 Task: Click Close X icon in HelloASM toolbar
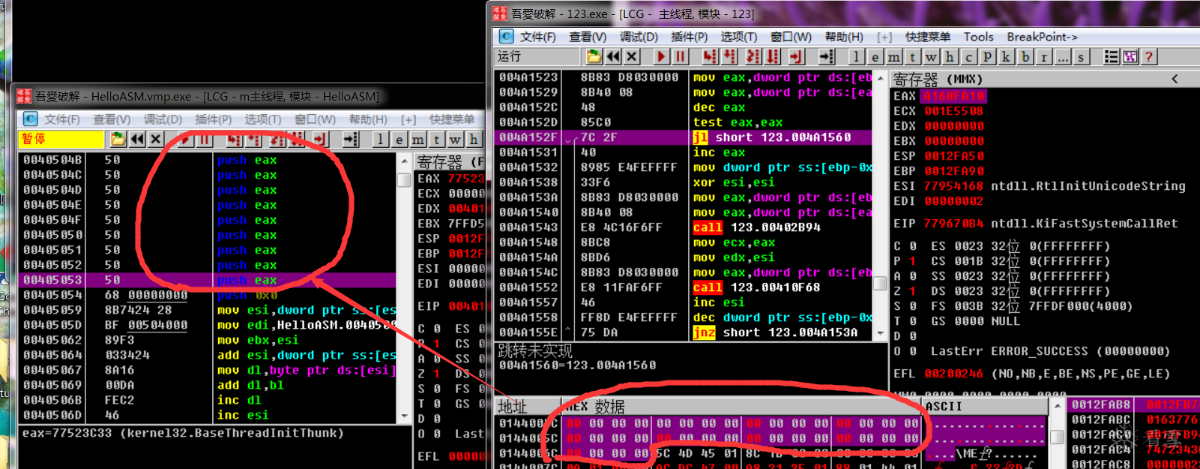coord(155,139)
